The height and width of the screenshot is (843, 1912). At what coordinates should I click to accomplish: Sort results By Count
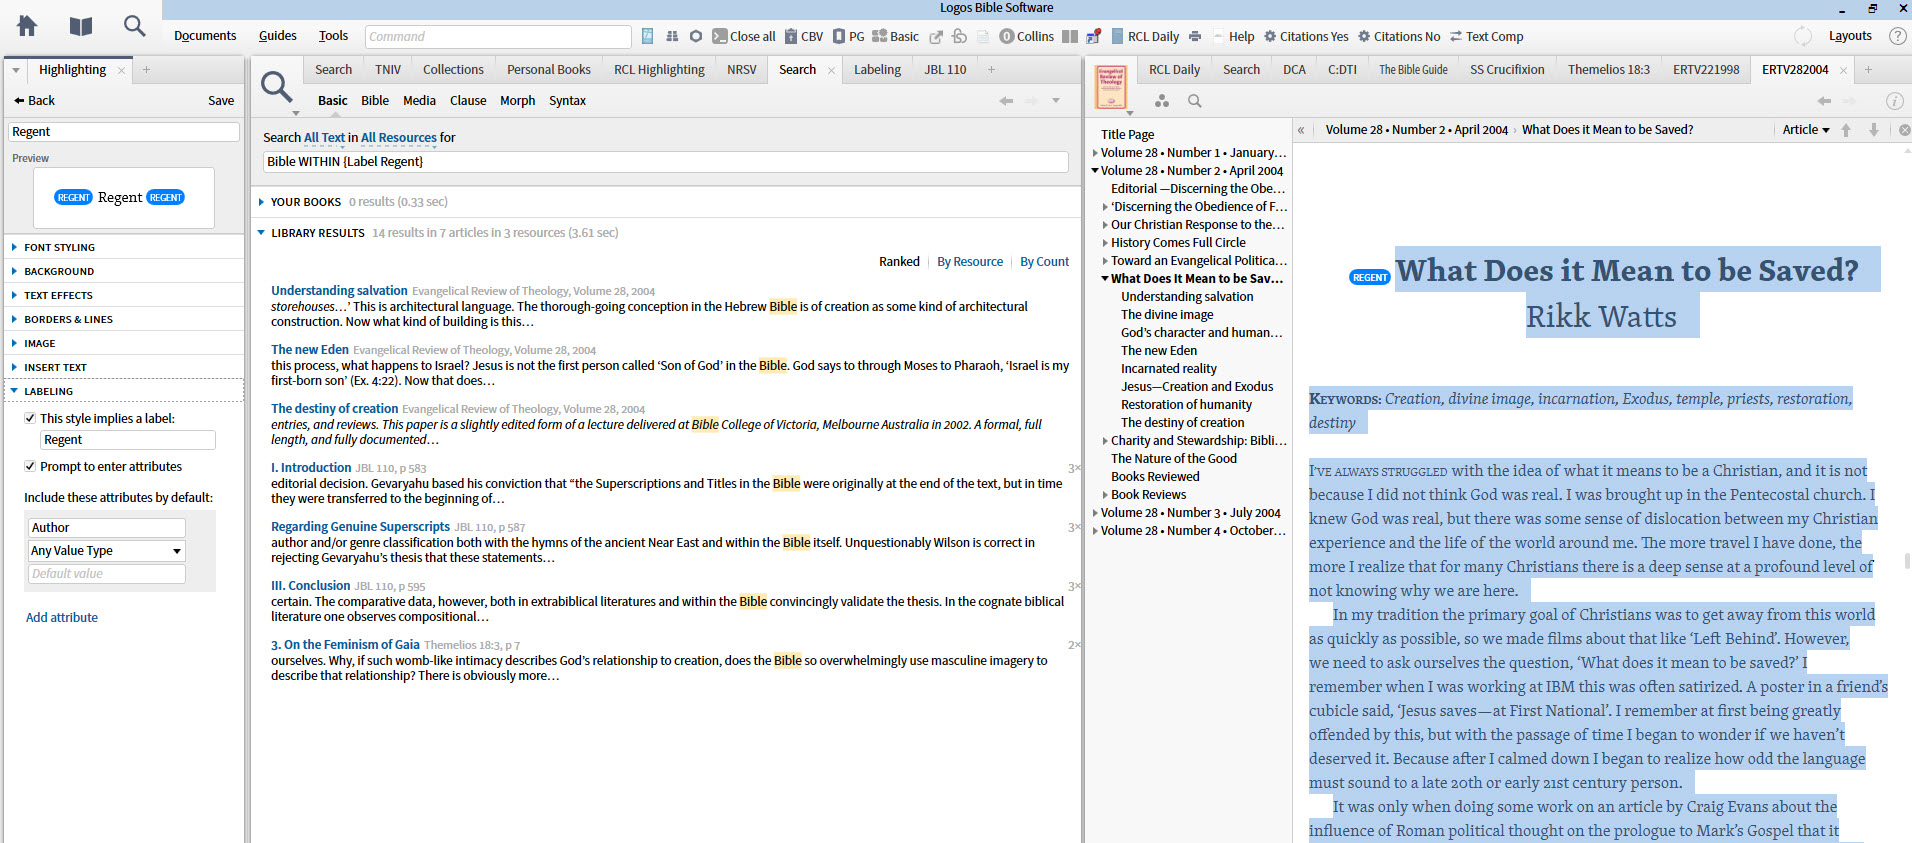[x=1045, y=262]
